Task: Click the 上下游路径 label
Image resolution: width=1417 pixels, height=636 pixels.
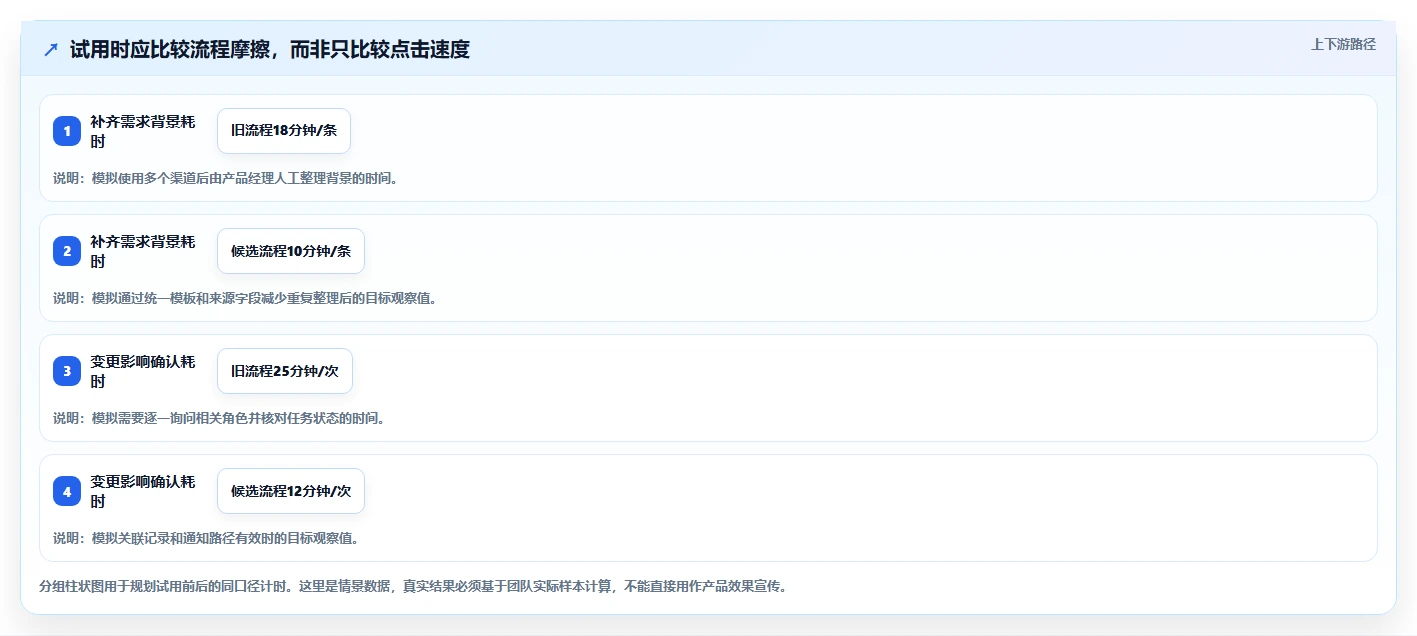Action: pyautogui.click(x=1344, y=44)
